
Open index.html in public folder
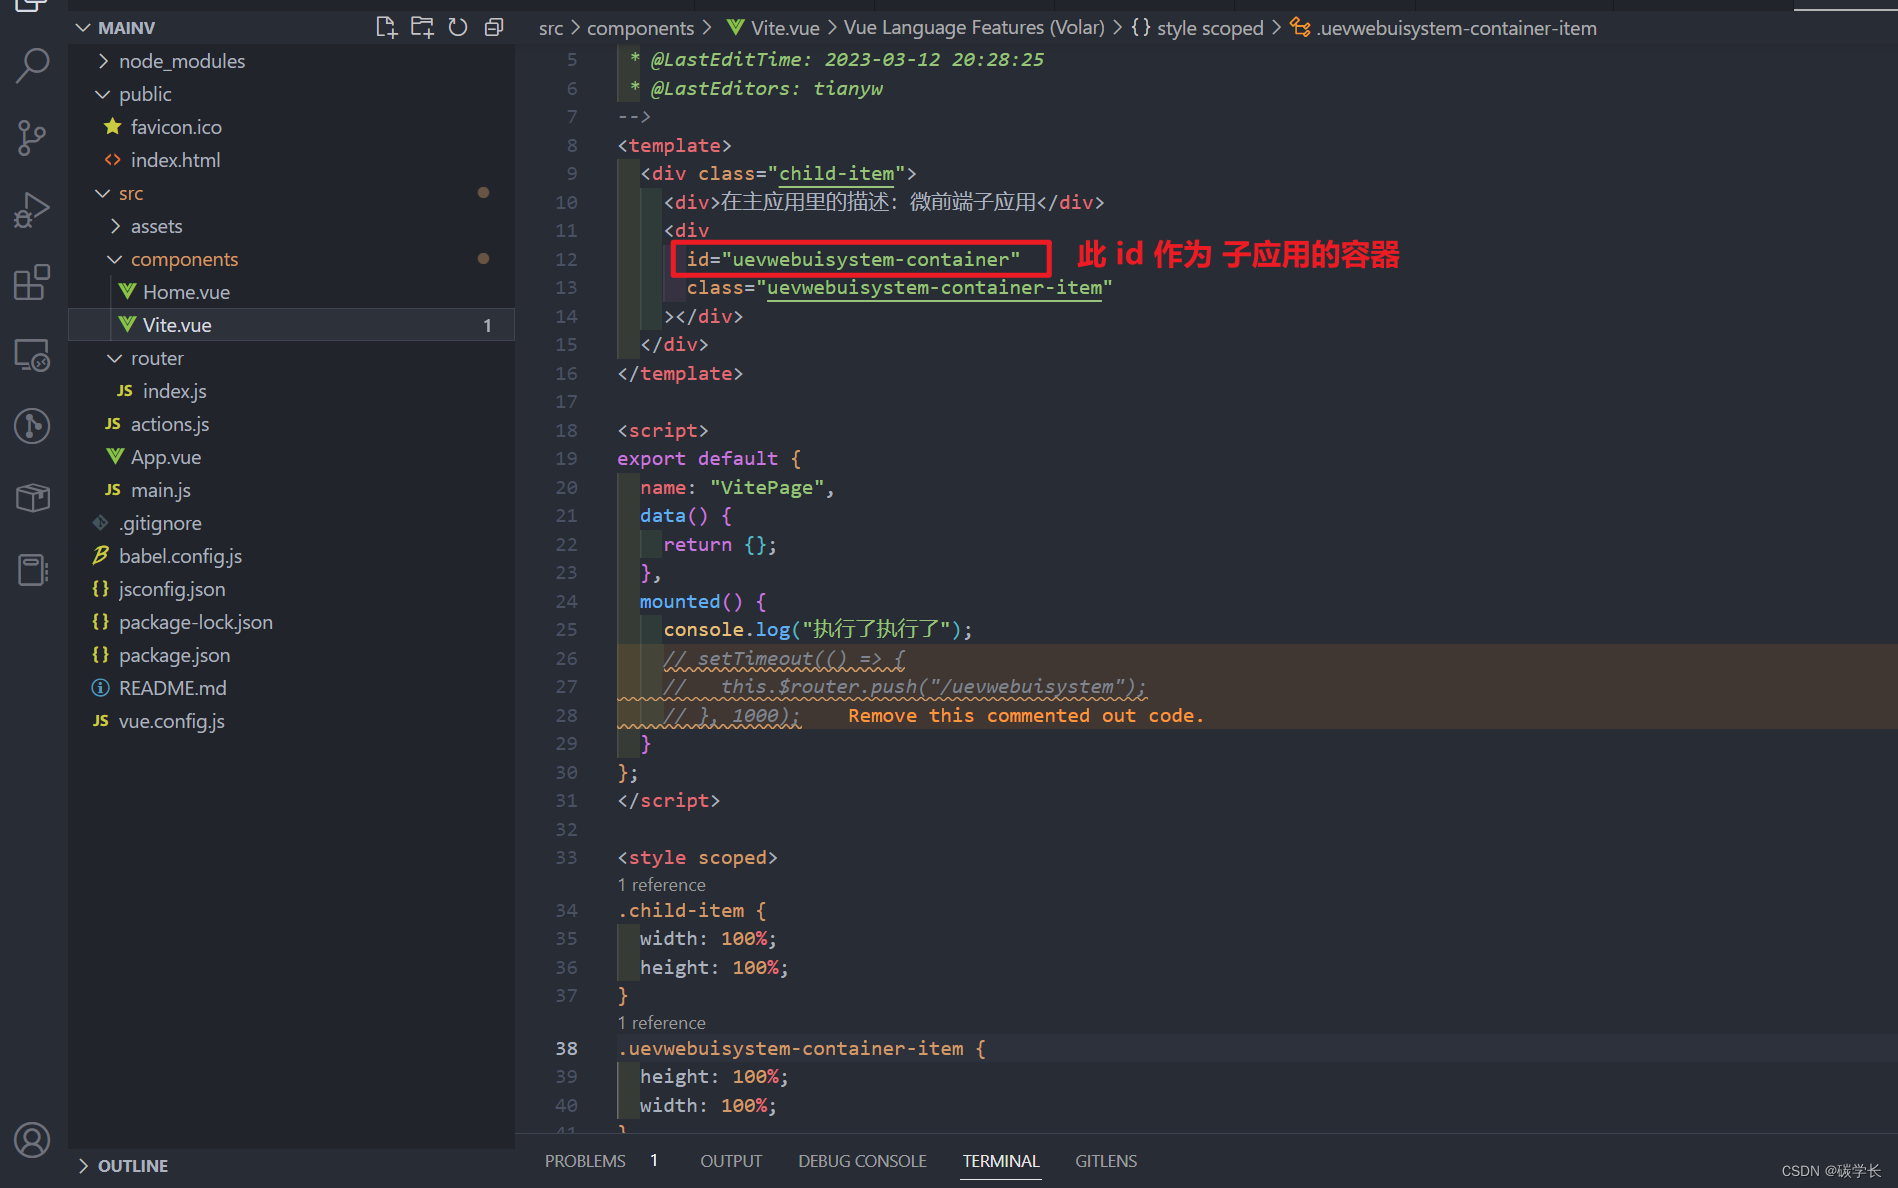click(x=291, y=160)
